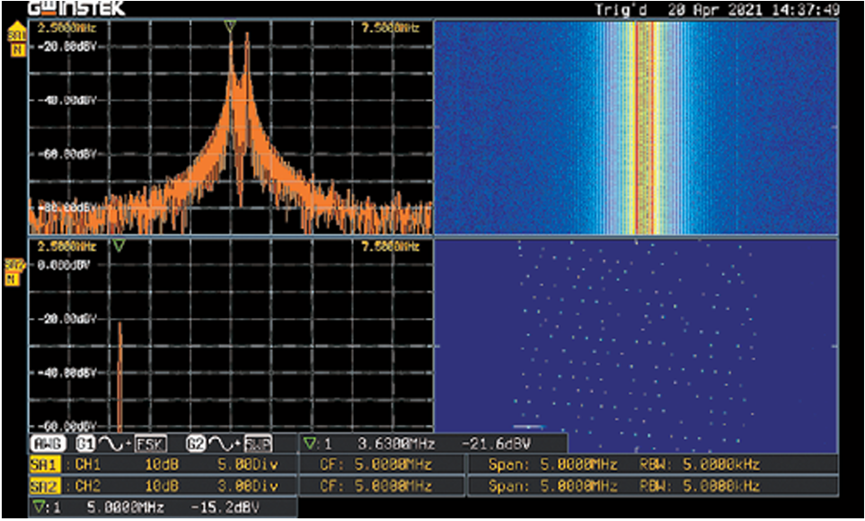Click the dotted SA2 spectrogram panel
Screen dimensions: 865x521
tap(636, 346)
